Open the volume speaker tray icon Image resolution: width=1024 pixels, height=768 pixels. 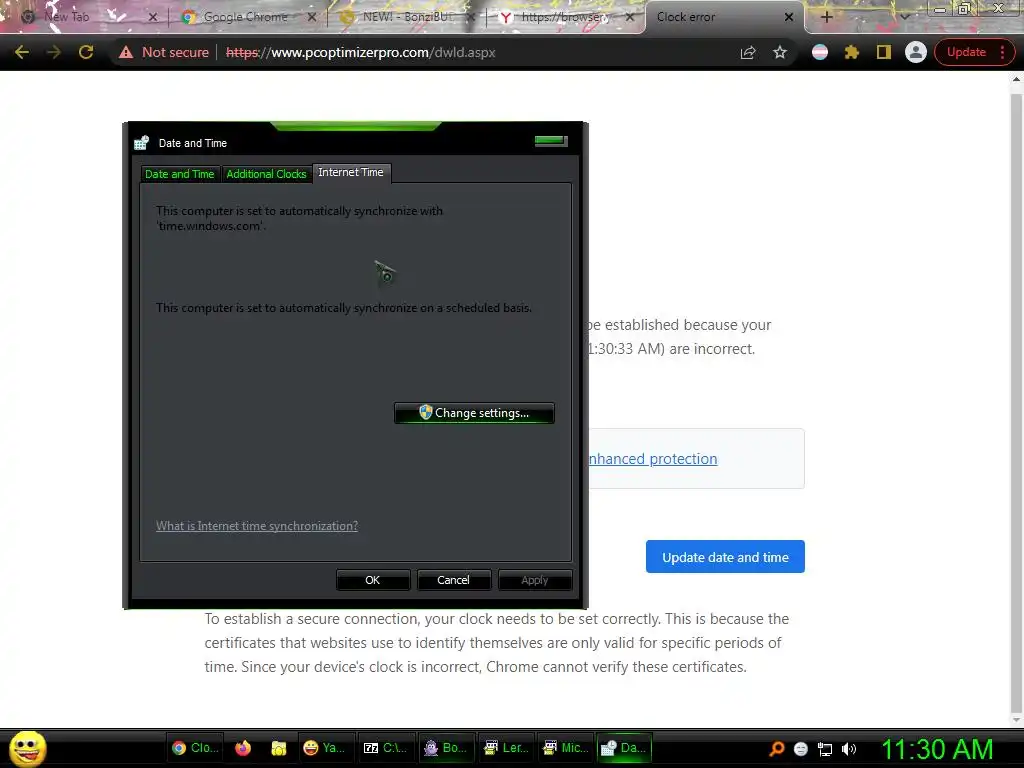pyautogui.click(x=848, y=749)
